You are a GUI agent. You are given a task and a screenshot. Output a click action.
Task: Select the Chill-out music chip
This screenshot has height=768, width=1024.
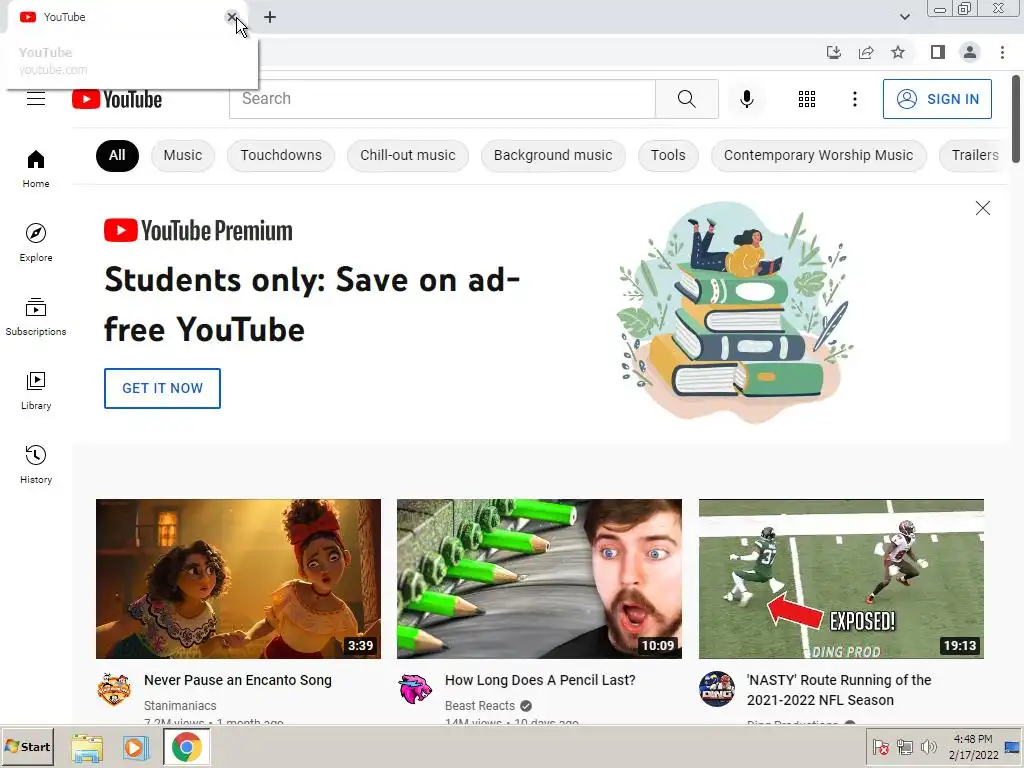(408, 155)
